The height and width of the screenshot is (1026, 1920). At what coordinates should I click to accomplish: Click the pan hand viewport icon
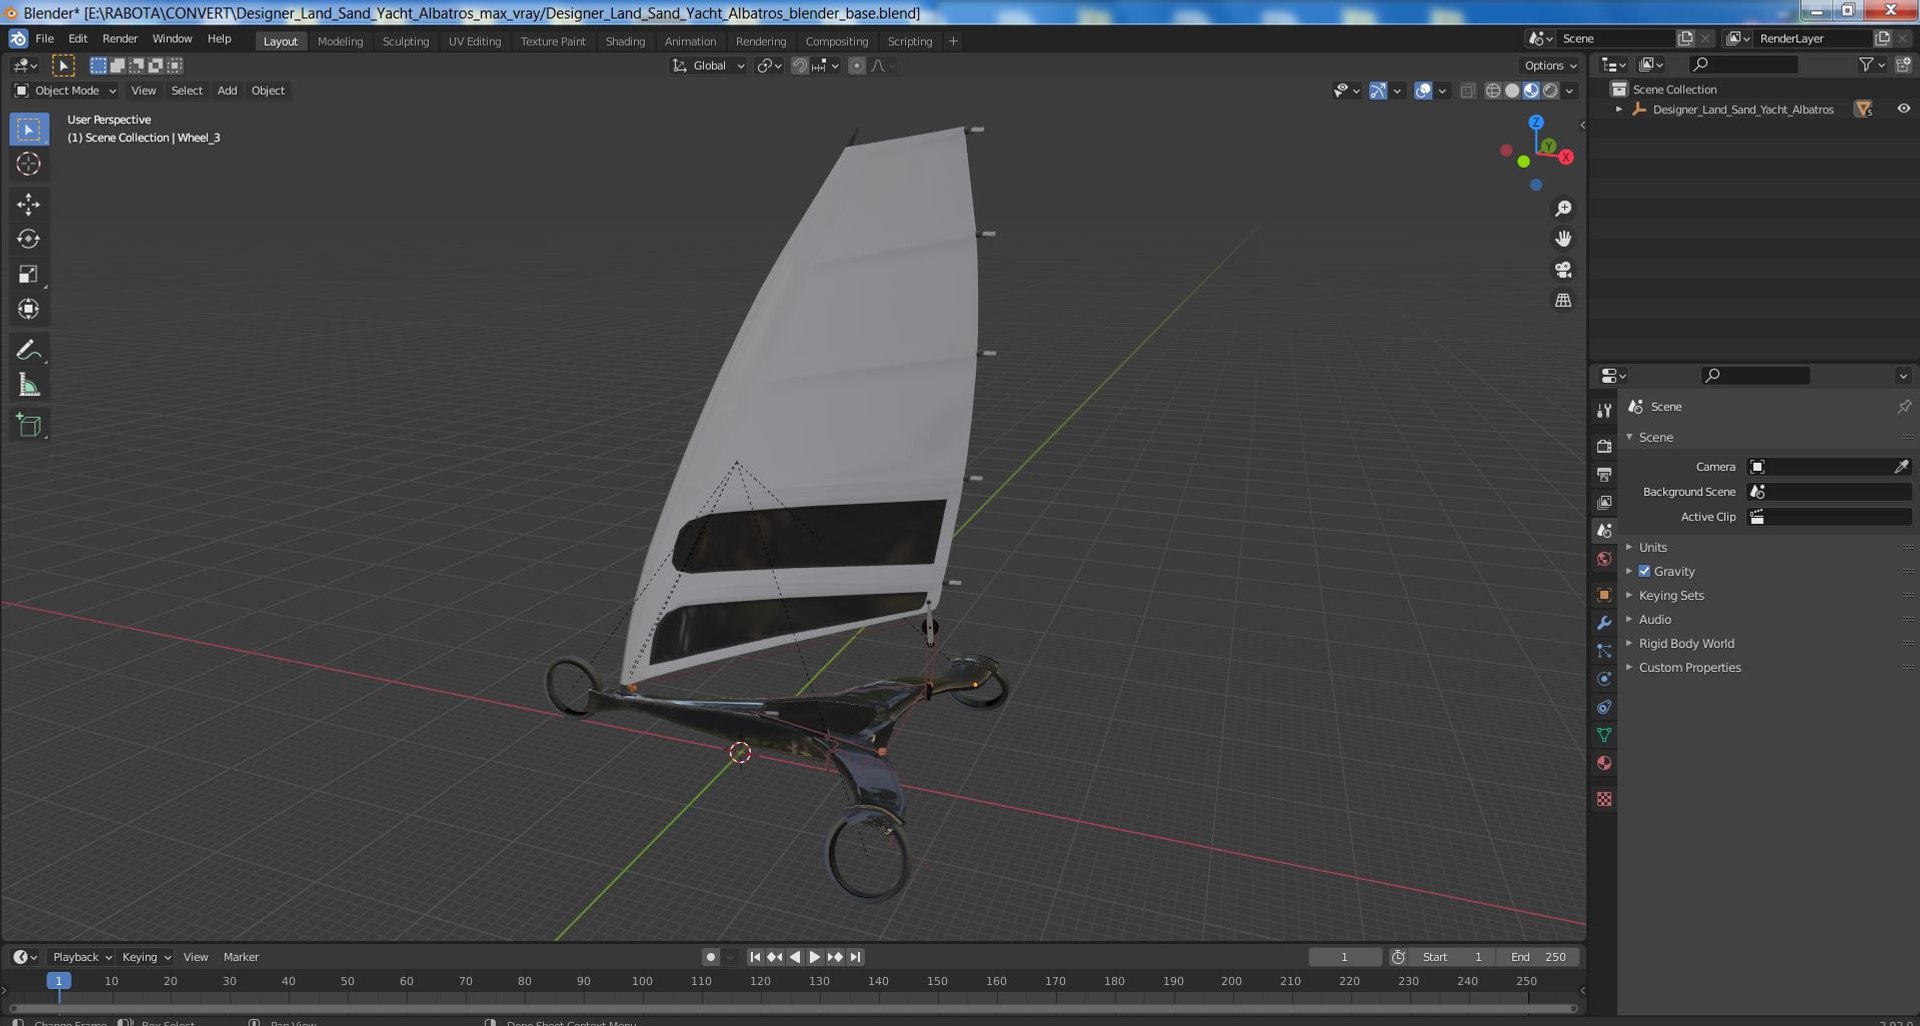(x=1563, y=239)
